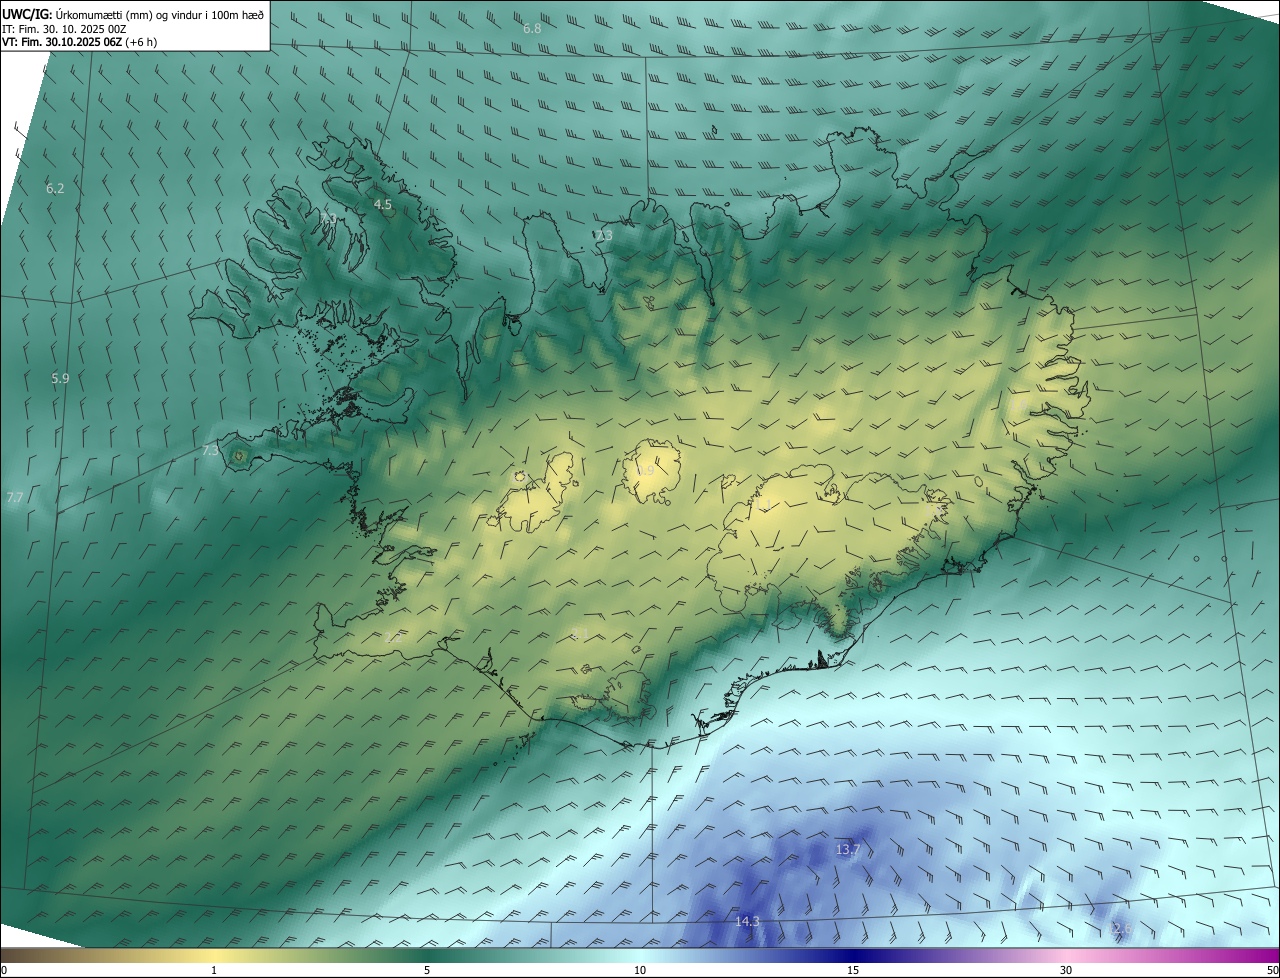Click the 6.2 value label over the sea
Screen dimensions: 1280x978
click(x=55, y=188)
